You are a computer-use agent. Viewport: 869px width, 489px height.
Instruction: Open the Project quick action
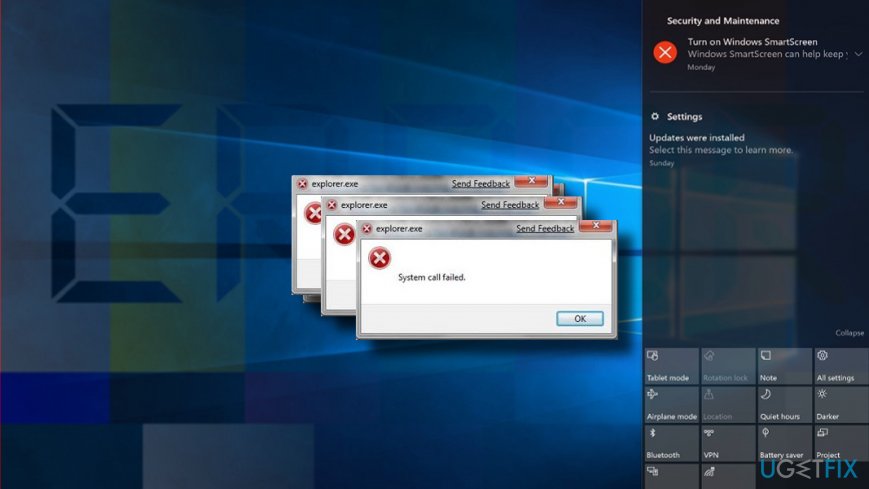pyautogui.click(x=841, y=443)
